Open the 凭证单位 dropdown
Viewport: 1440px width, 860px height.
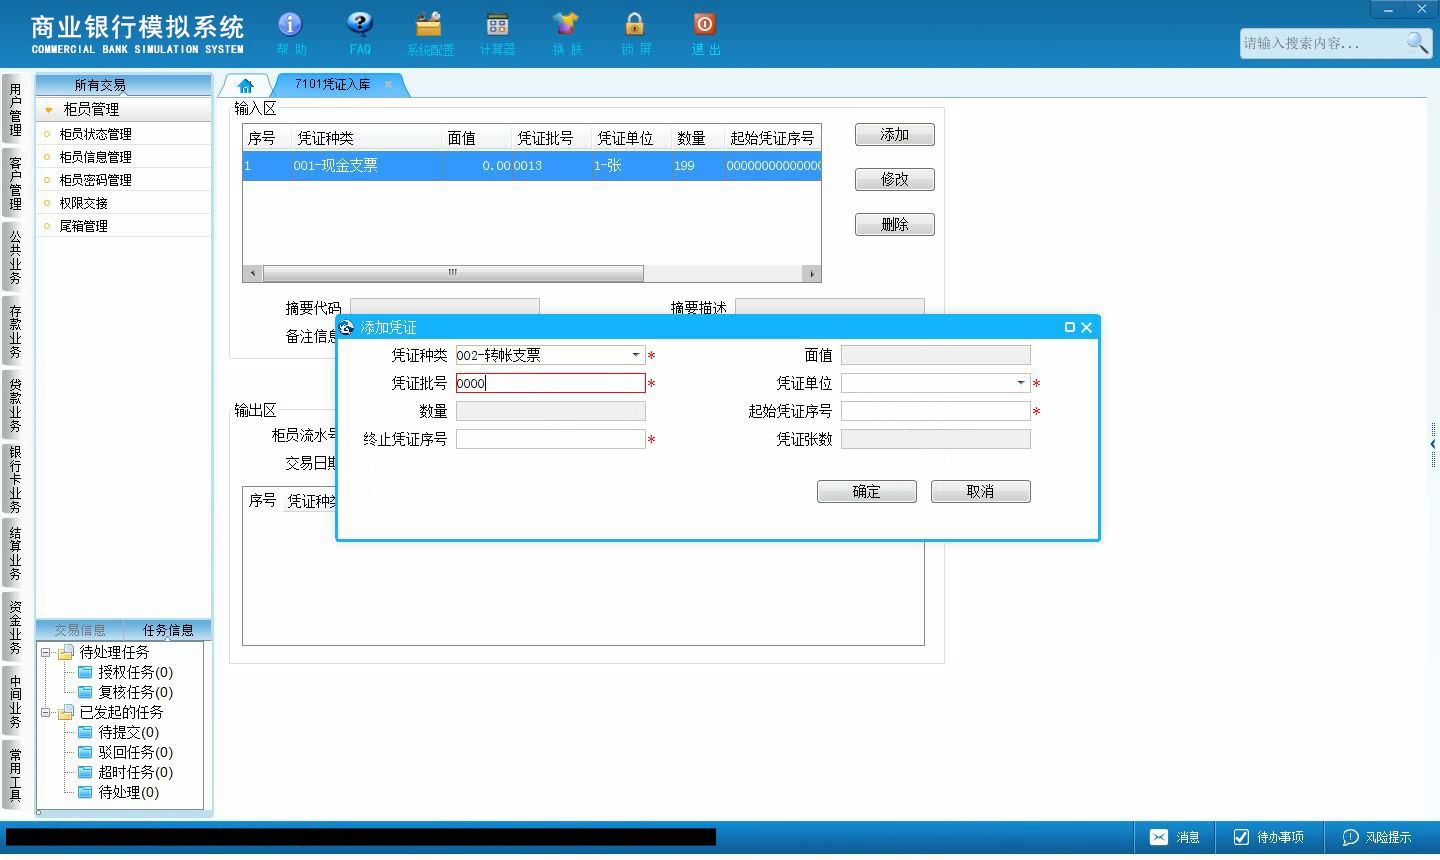(x=1021, y=383)
